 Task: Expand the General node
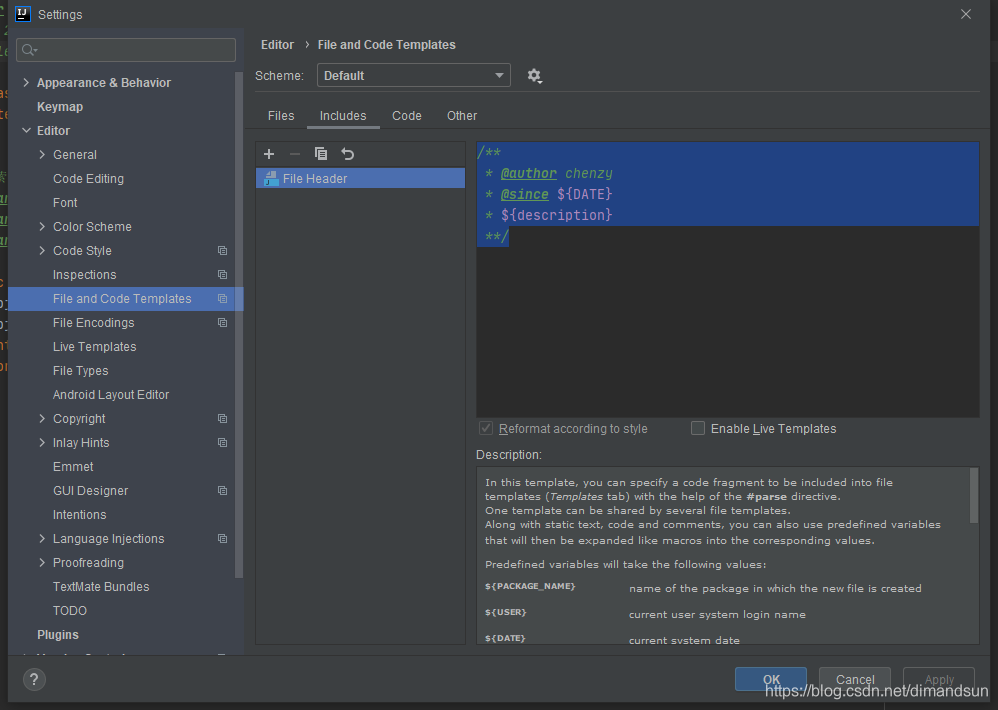pos(42,155)
